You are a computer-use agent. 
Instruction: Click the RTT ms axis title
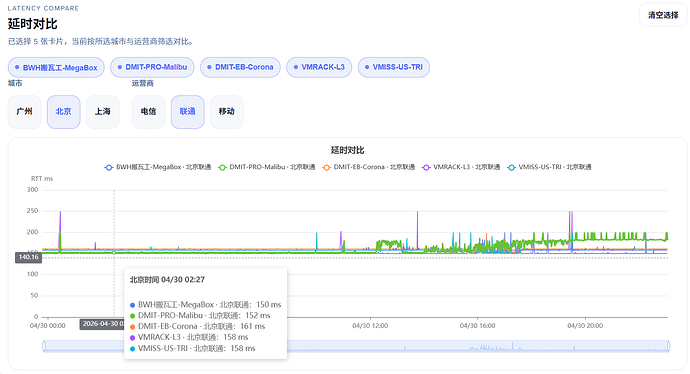[42, 179]
